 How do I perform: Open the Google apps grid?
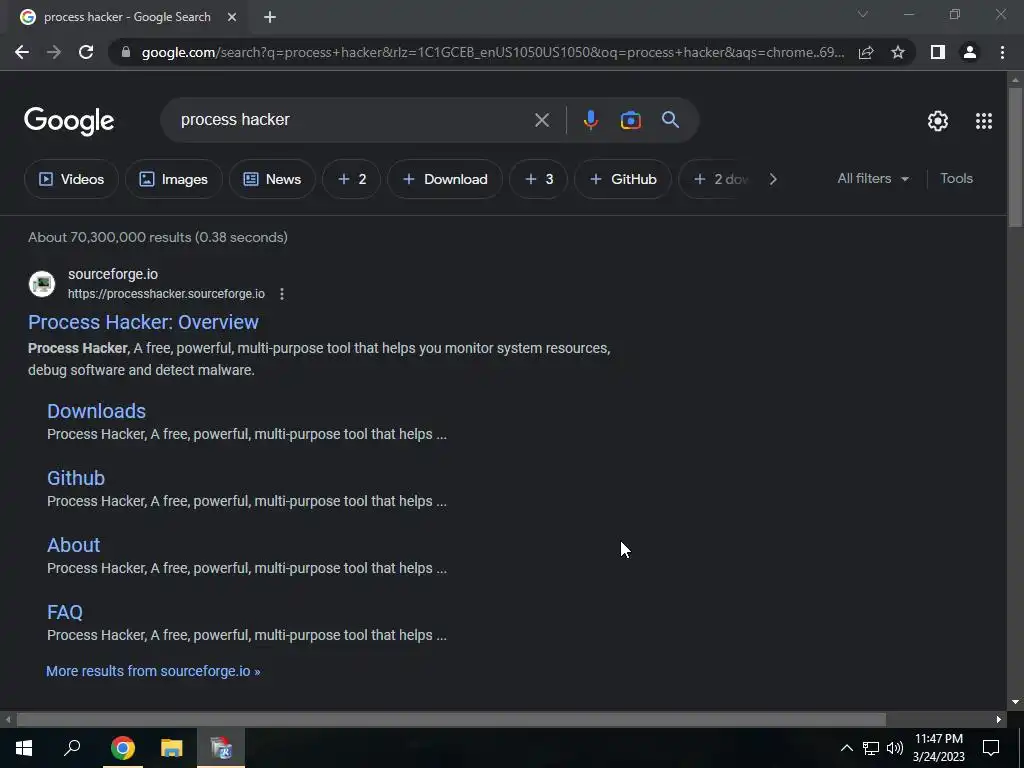pyautogui.click(x=984, y=121)
